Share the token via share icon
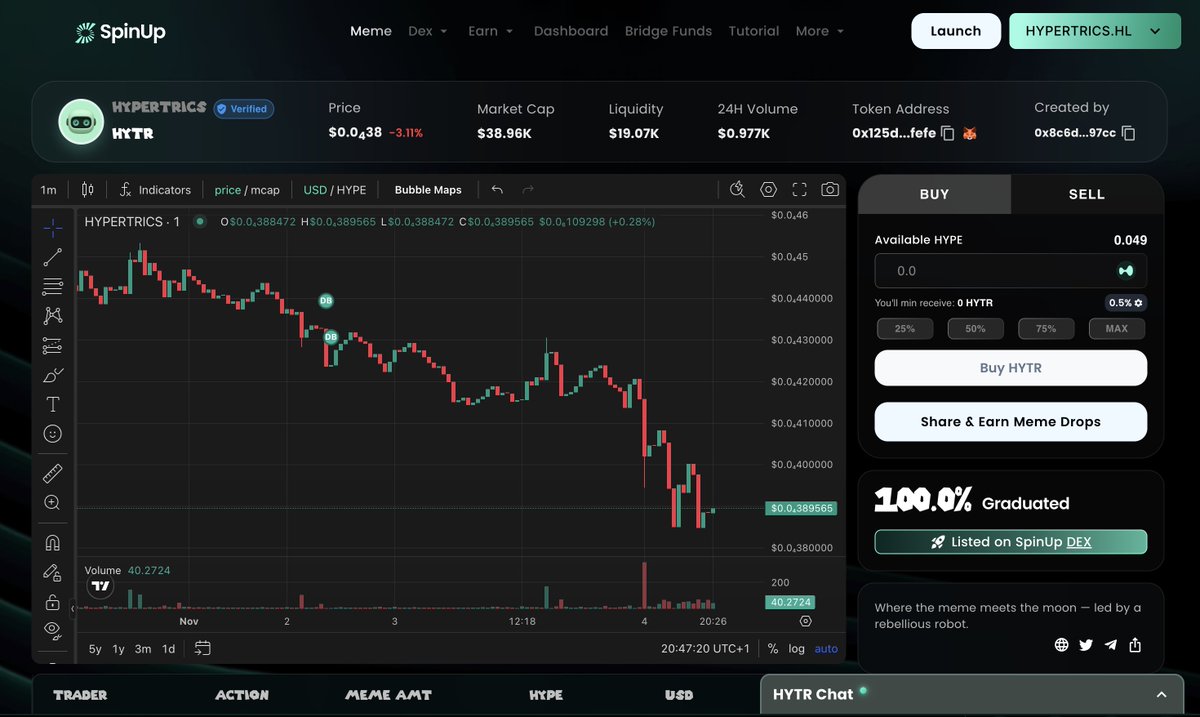The image size is (1200, 717). pyautogui.click(x=1135, y=645)
